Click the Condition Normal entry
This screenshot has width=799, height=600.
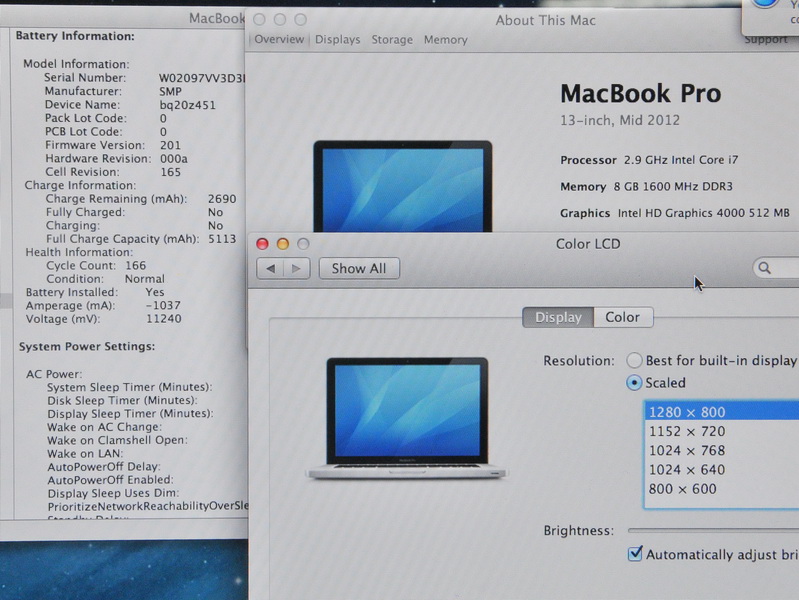105,279
